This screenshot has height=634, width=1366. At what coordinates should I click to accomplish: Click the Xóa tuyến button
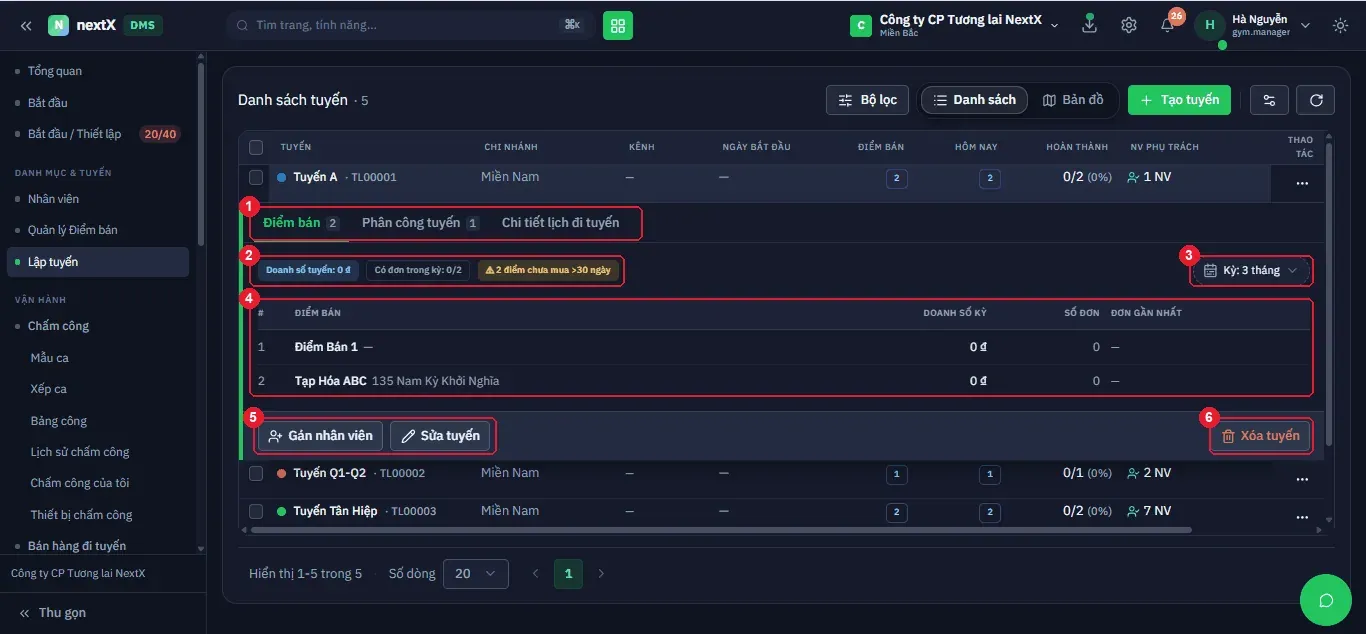click(x=1260, y=436)
